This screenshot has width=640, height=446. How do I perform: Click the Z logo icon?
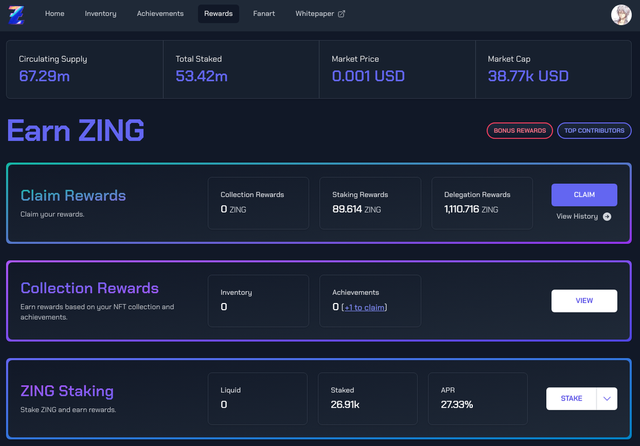click(16, 15)
